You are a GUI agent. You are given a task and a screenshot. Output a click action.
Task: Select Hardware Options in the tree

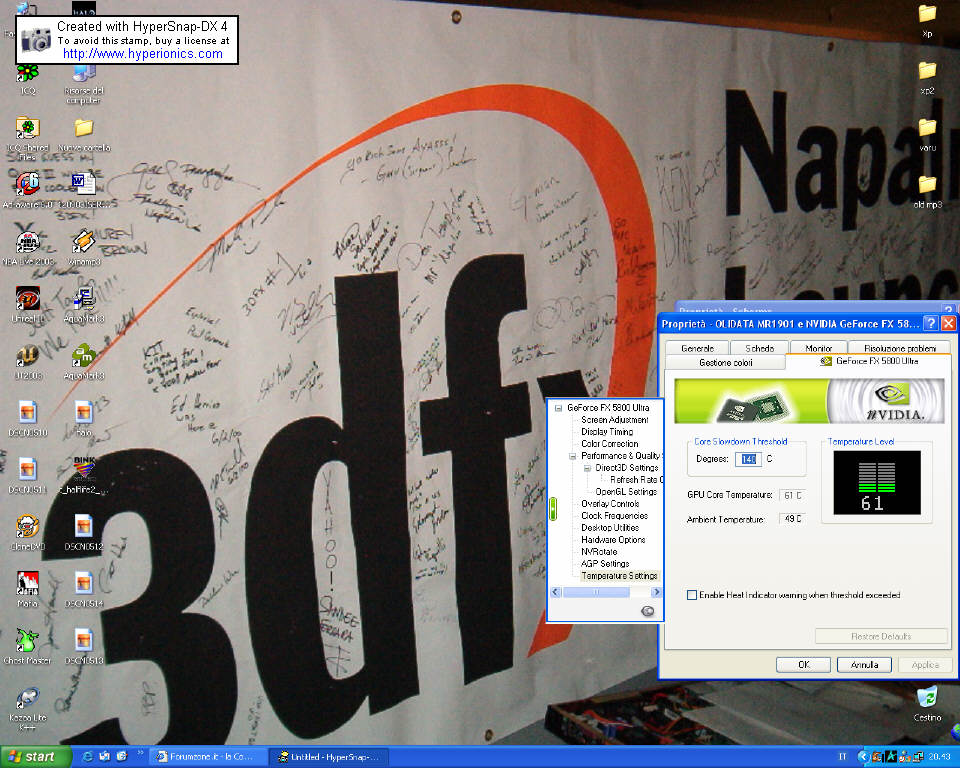[x=613, y=540]
